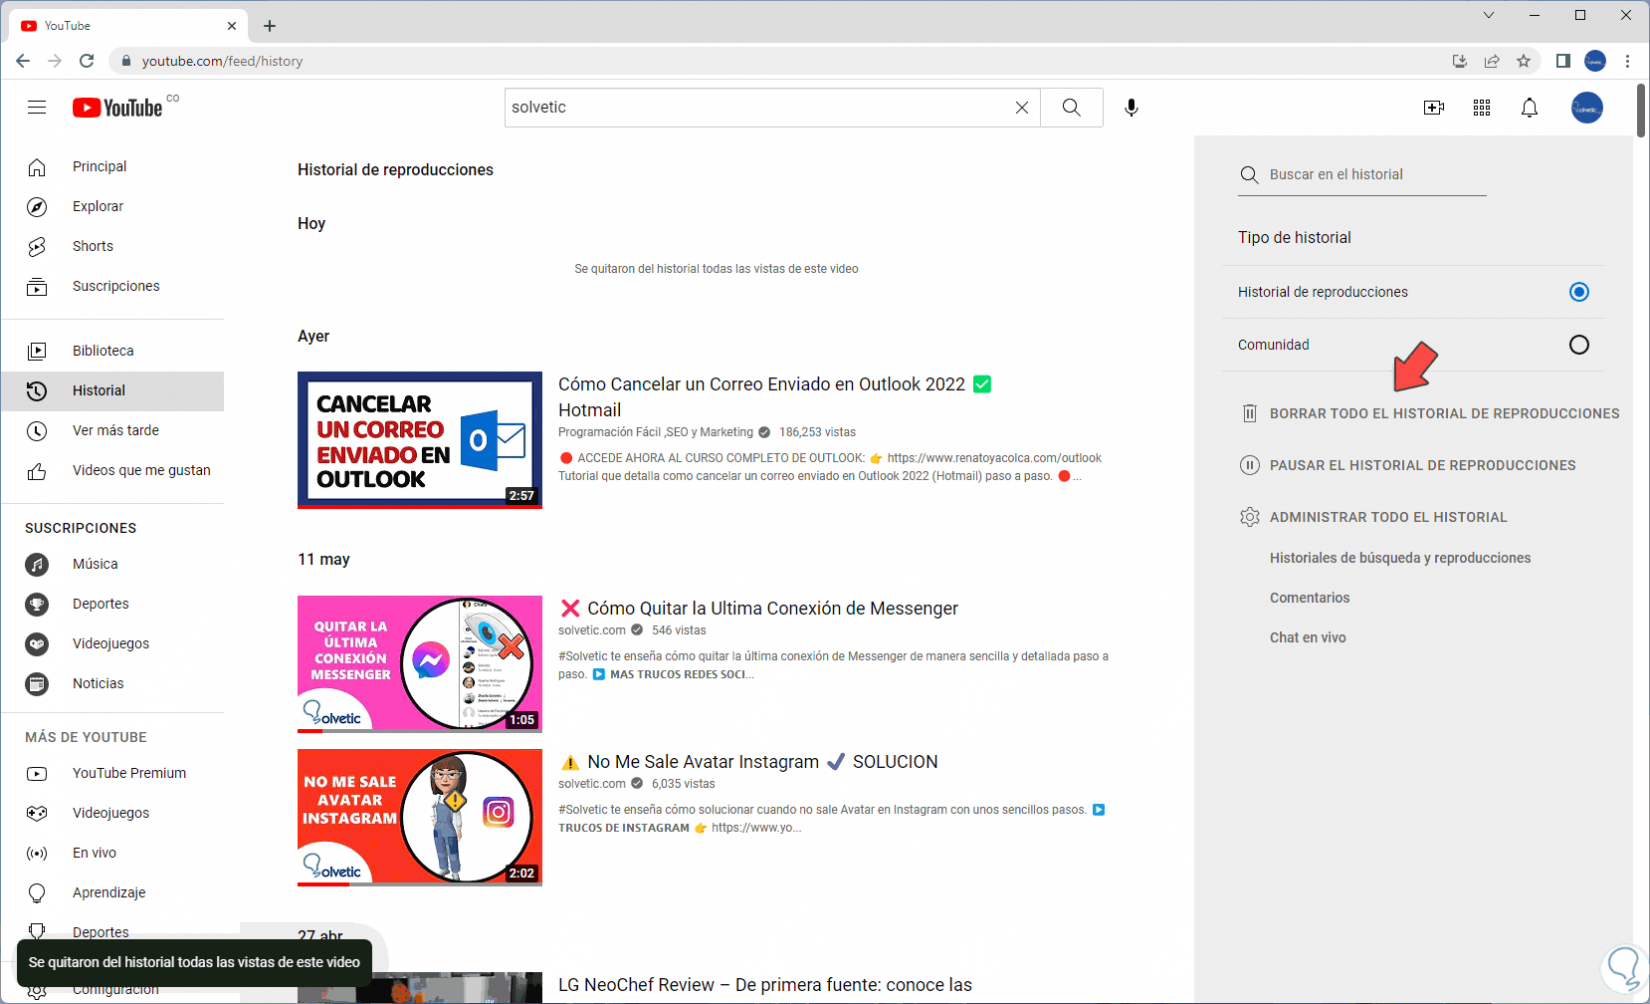Click the magnifier search button
The image size is (1650, 1004).
click(1071, 108)
